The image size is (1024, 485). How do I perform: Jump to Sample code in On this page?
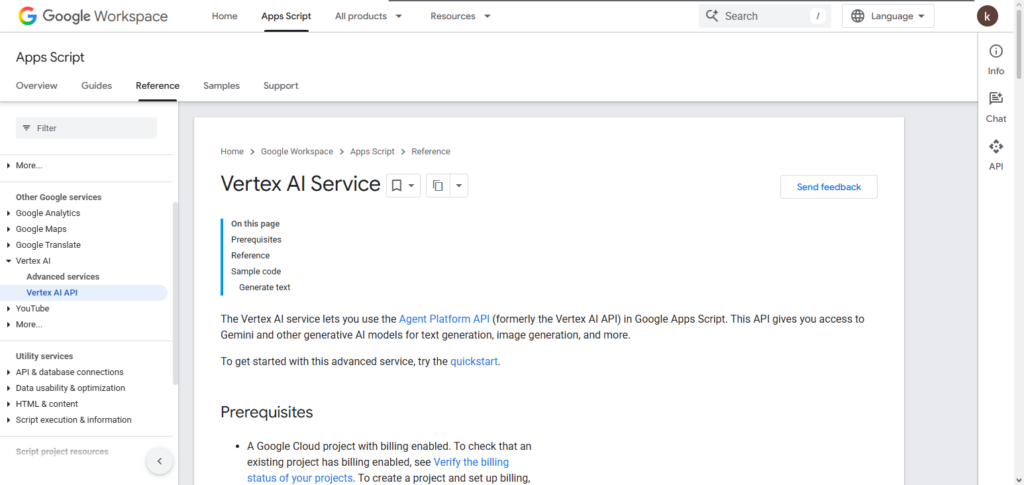click(x=256, y=272)
